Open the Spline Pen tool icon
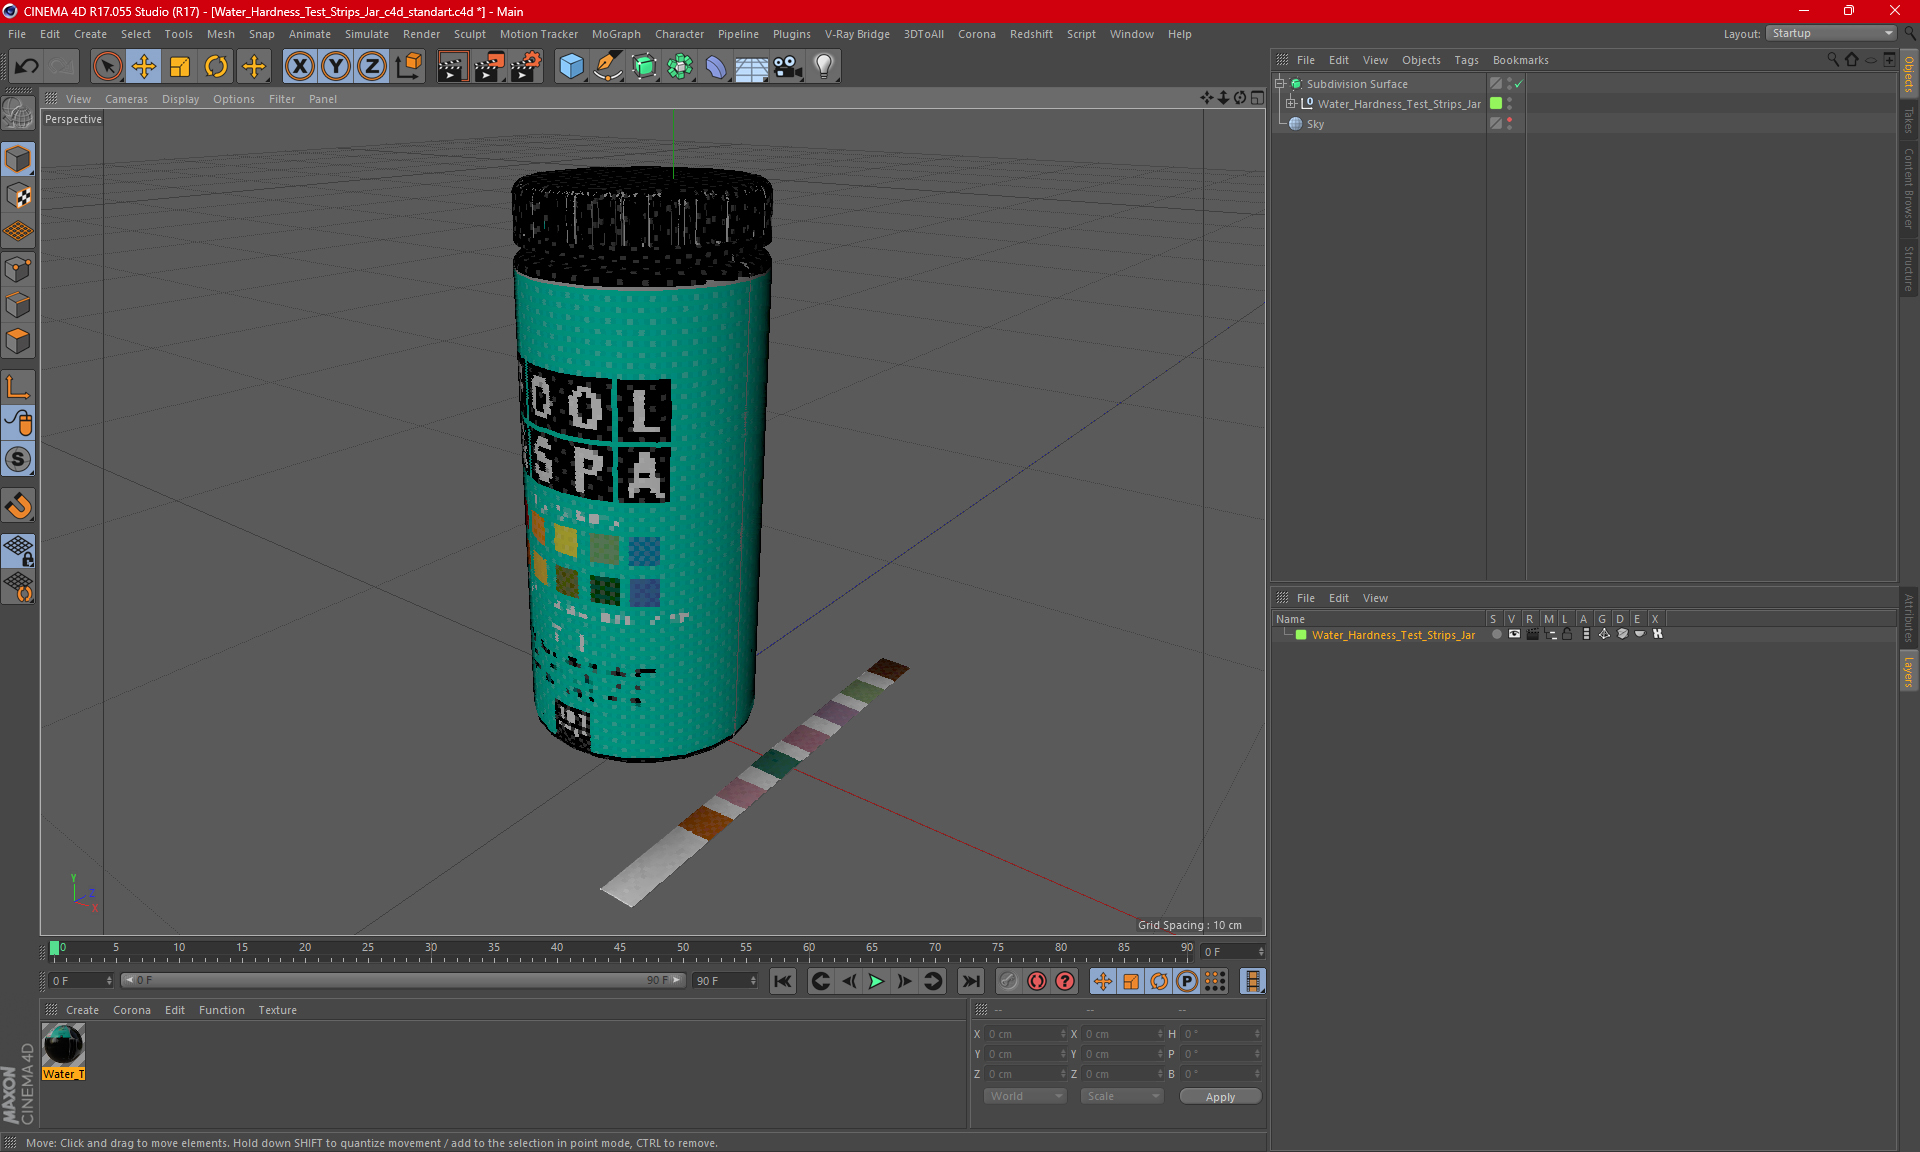 pos(608,67)
